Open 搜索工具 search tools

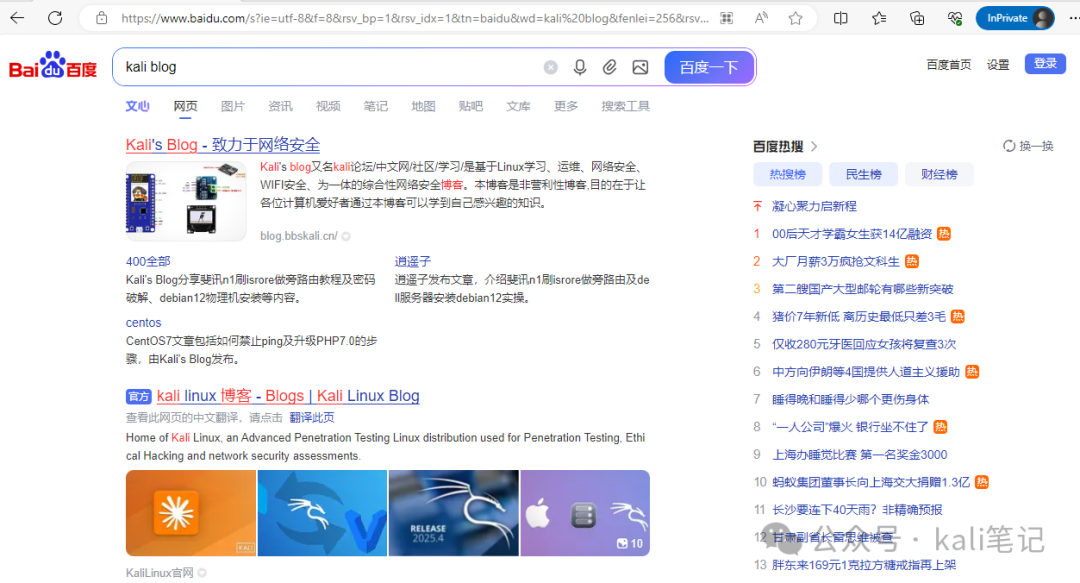[x=625, y=106]
